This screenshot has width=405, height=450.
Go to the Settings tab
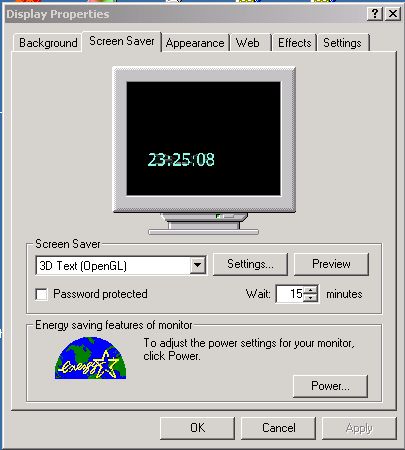pyautogui.click(x=343, y=43)
